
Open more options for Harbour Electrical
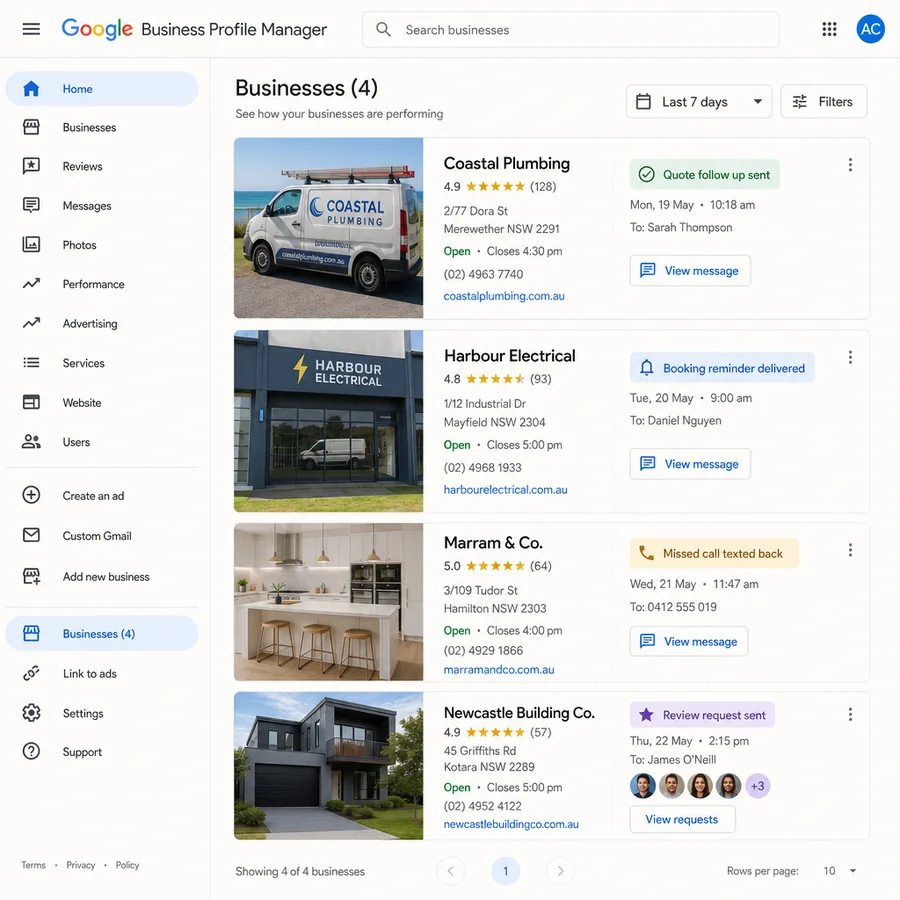tap(850, 357)
